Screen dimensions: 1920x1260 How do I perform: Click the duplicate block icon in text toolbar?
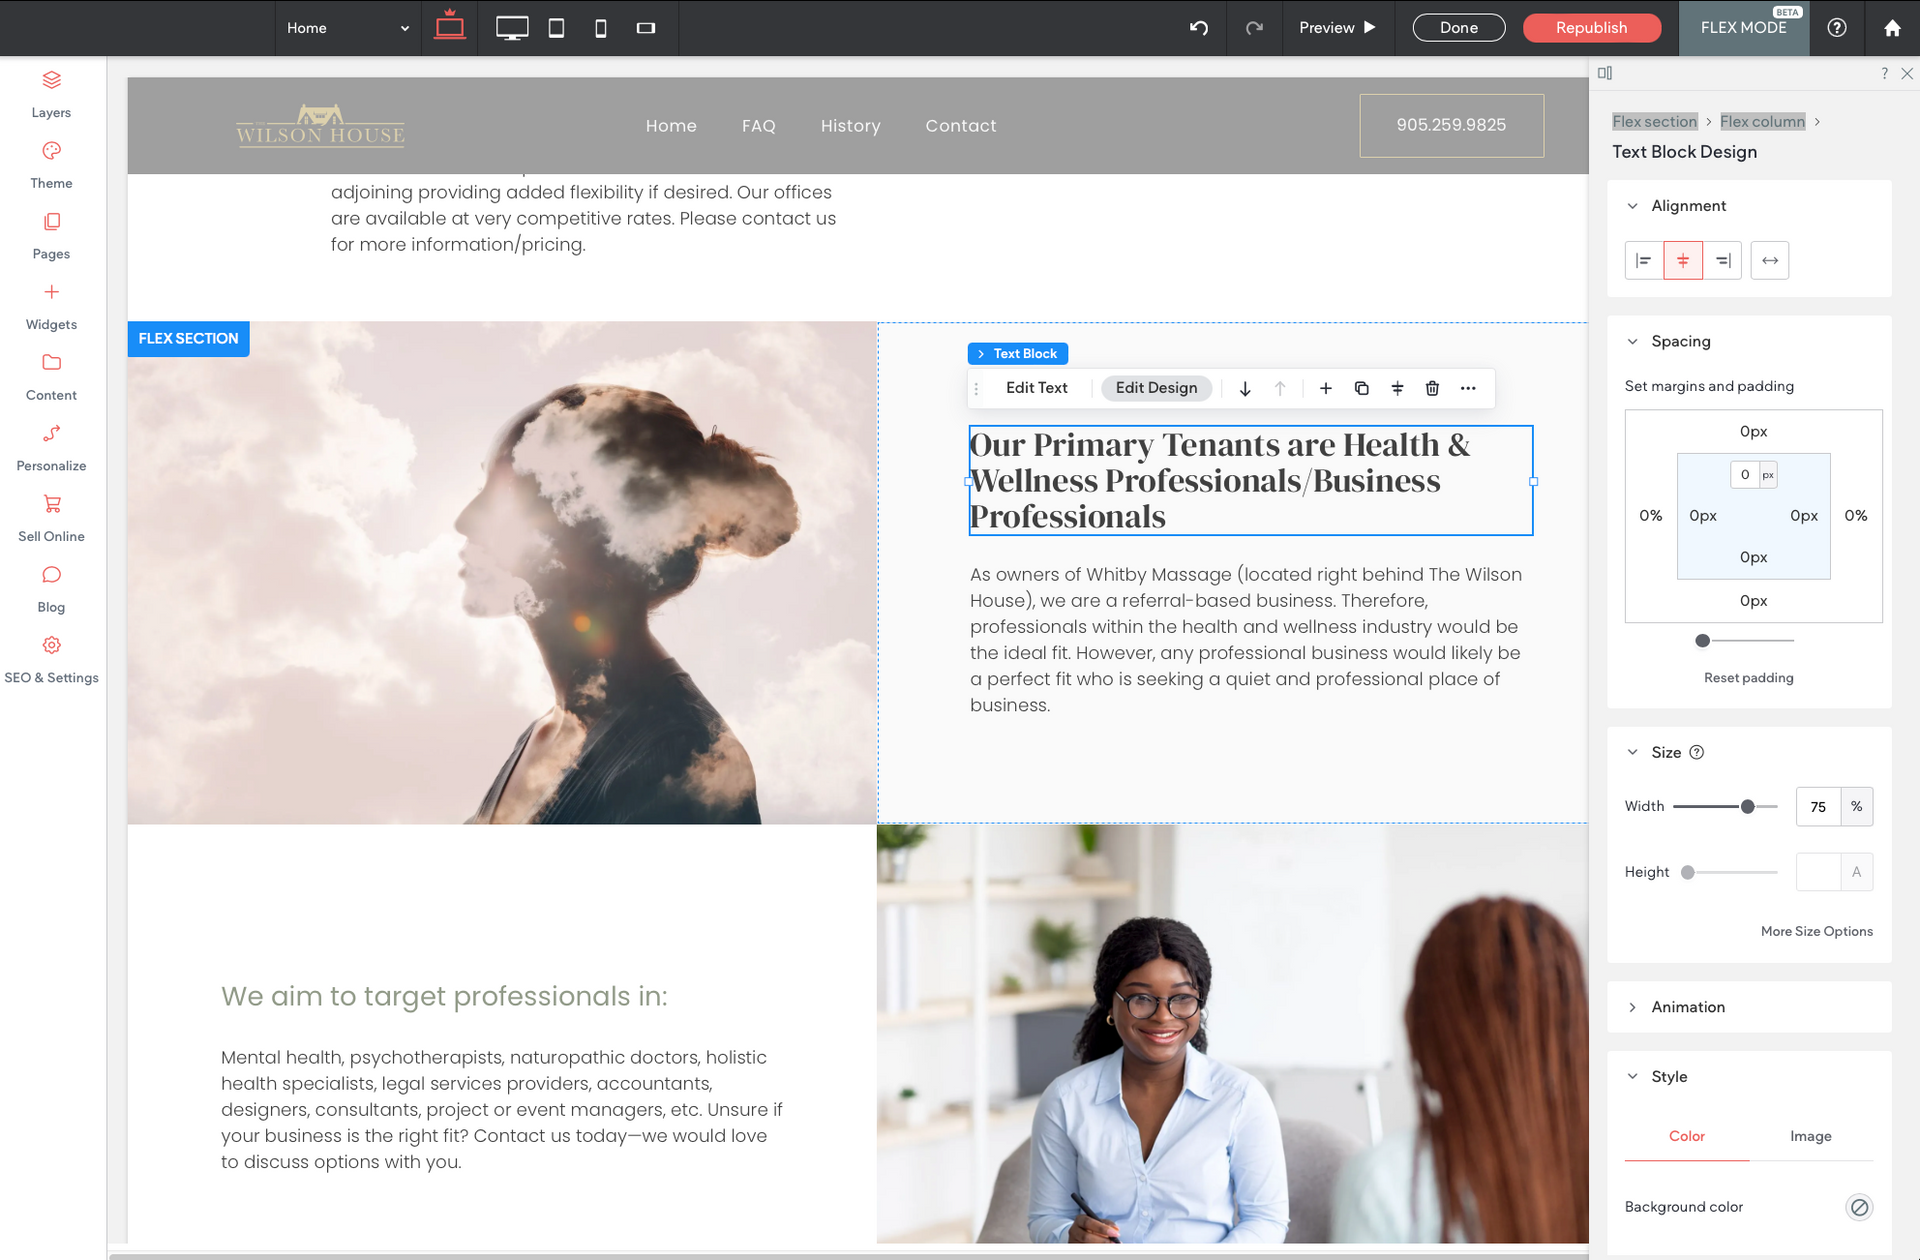(x=1359, y=388)
